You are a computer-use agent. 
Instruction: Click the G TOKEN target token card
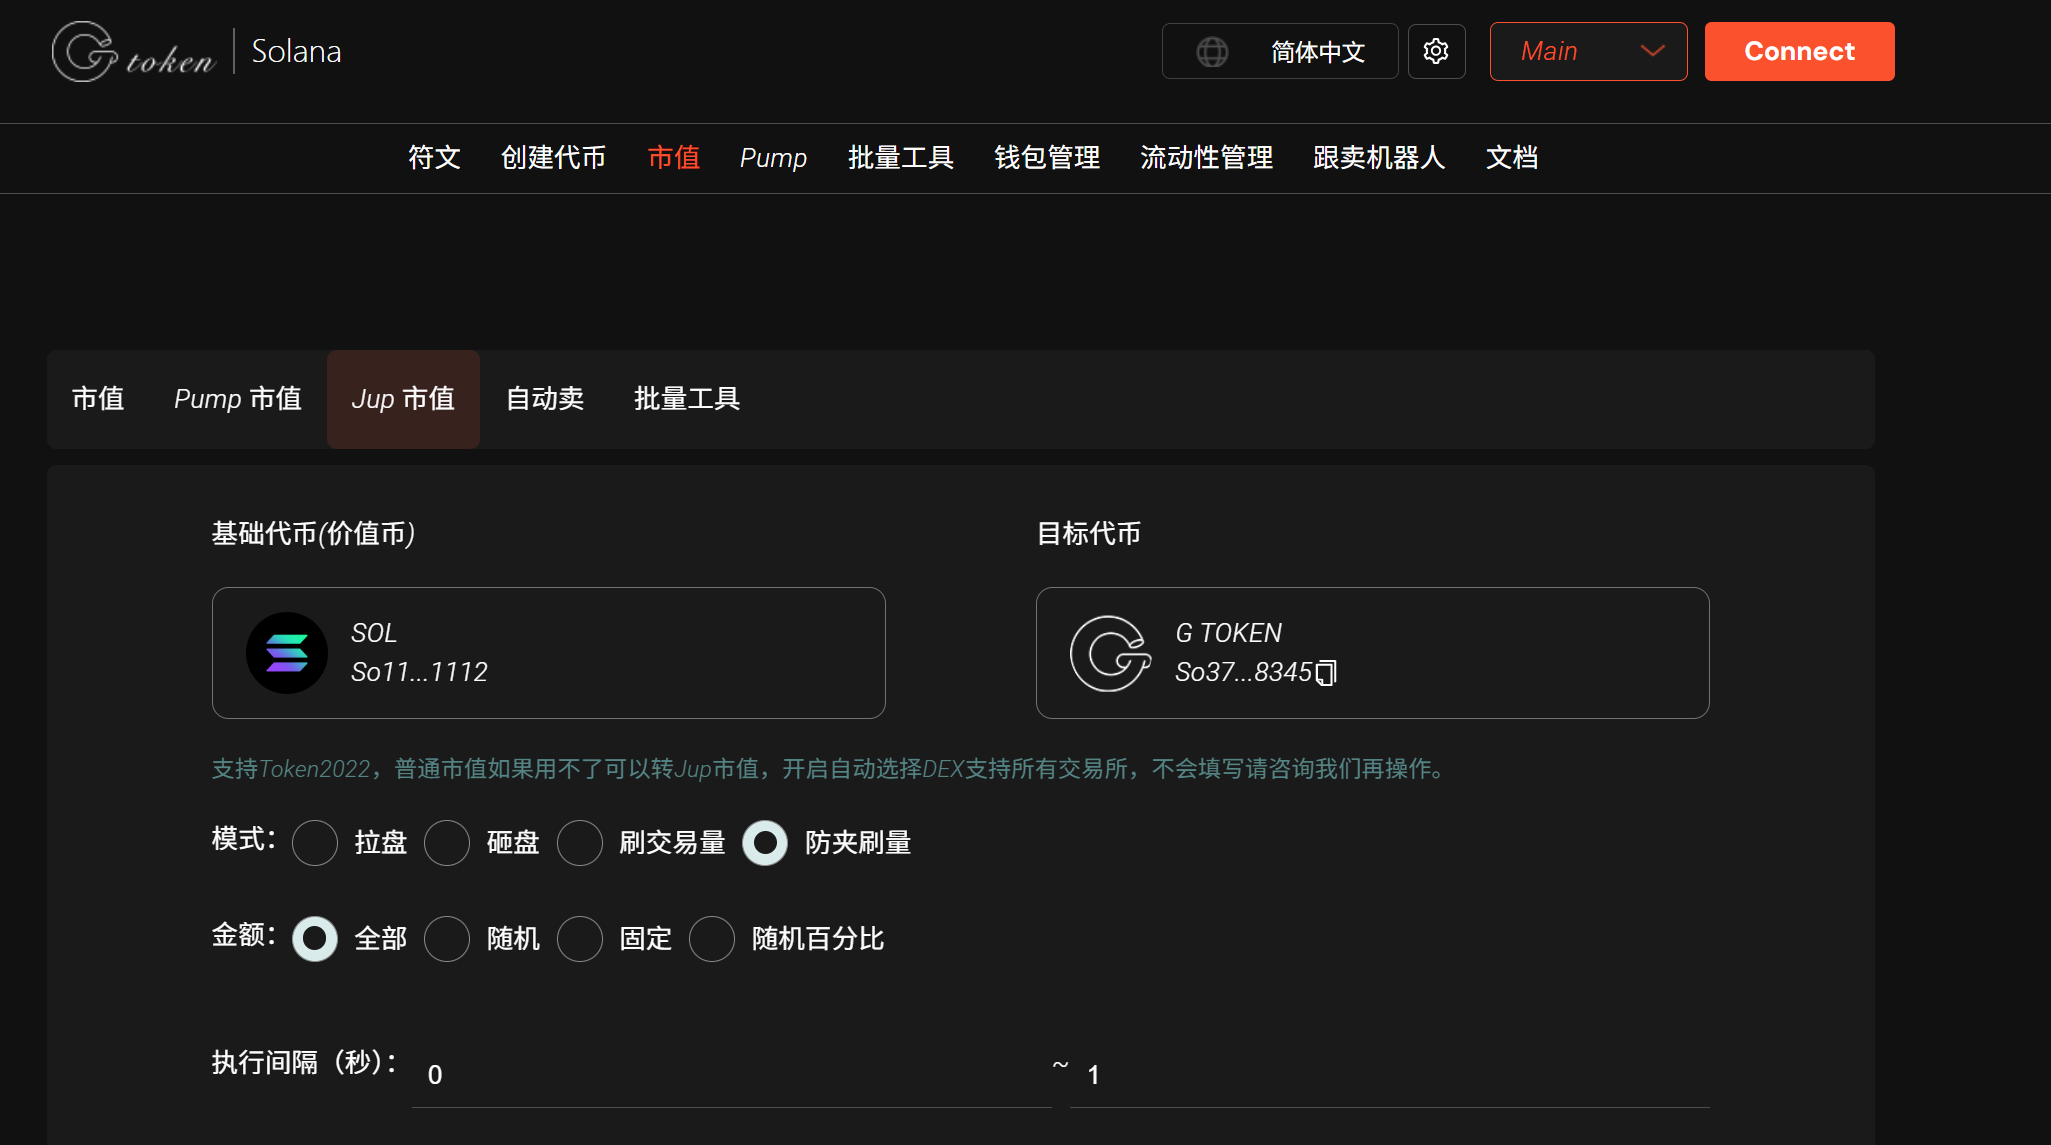pos(1373,653)
